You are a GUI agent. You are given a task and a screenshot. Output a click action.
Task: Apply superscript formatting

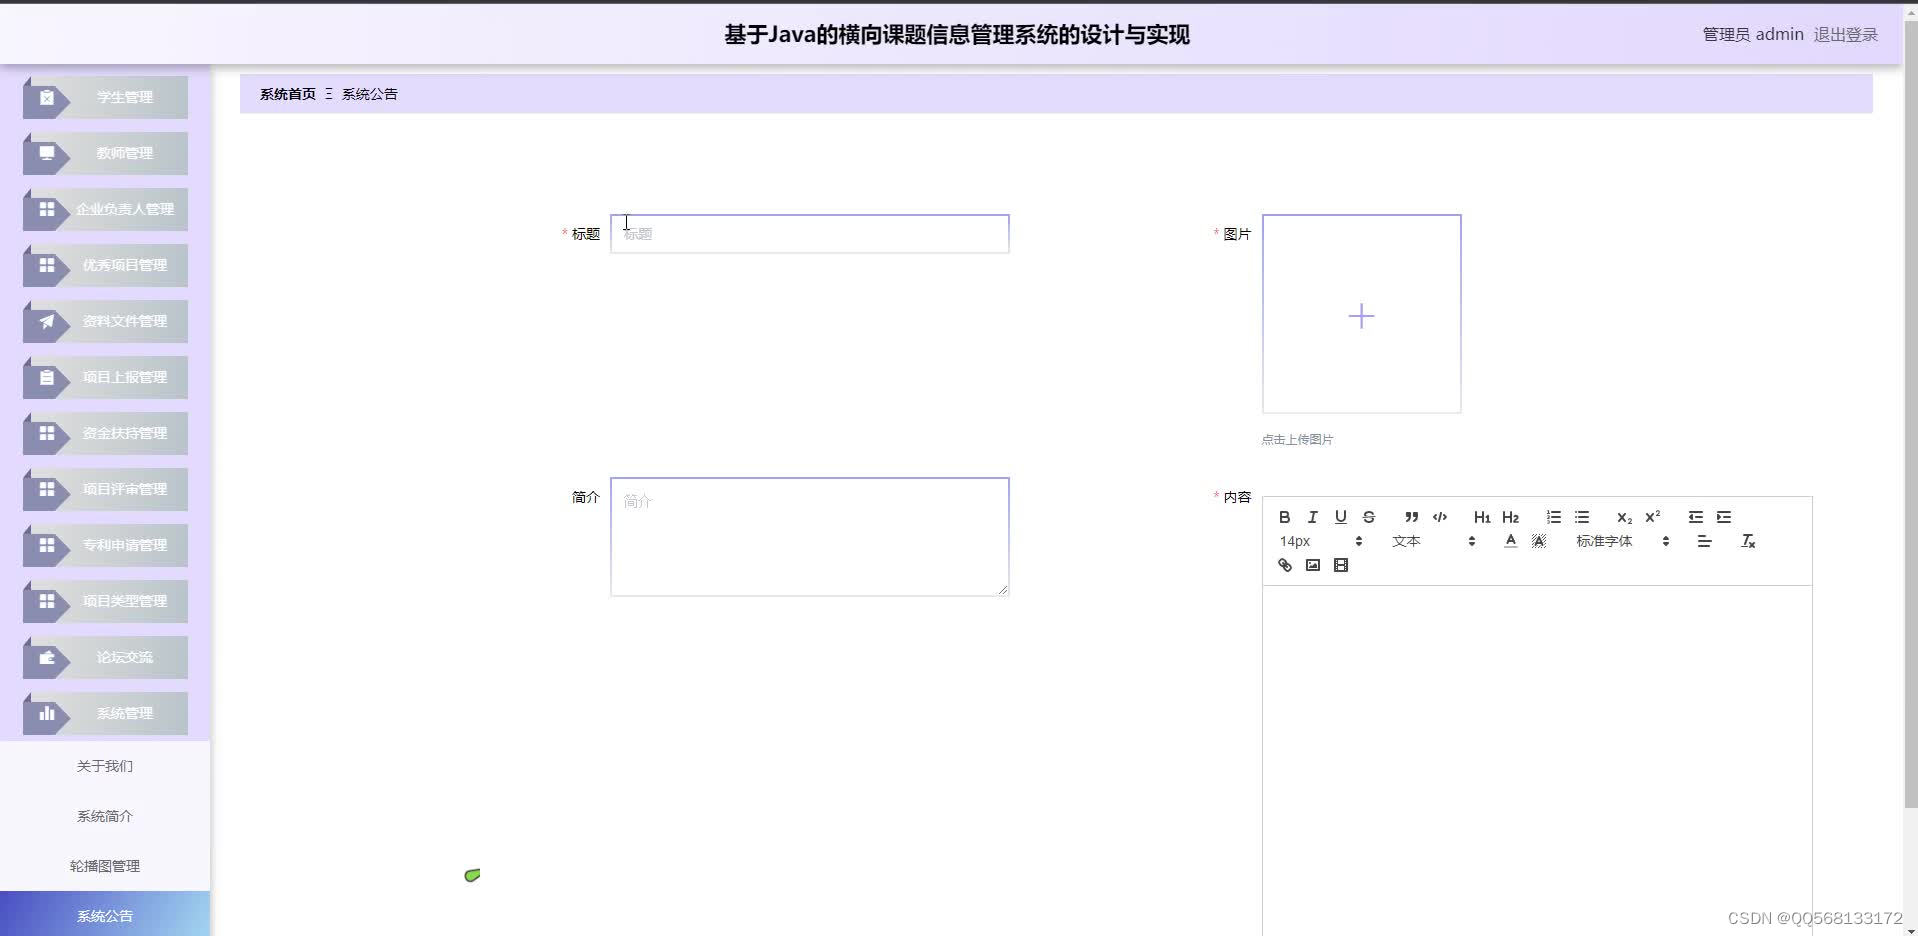pos(1653,517)
